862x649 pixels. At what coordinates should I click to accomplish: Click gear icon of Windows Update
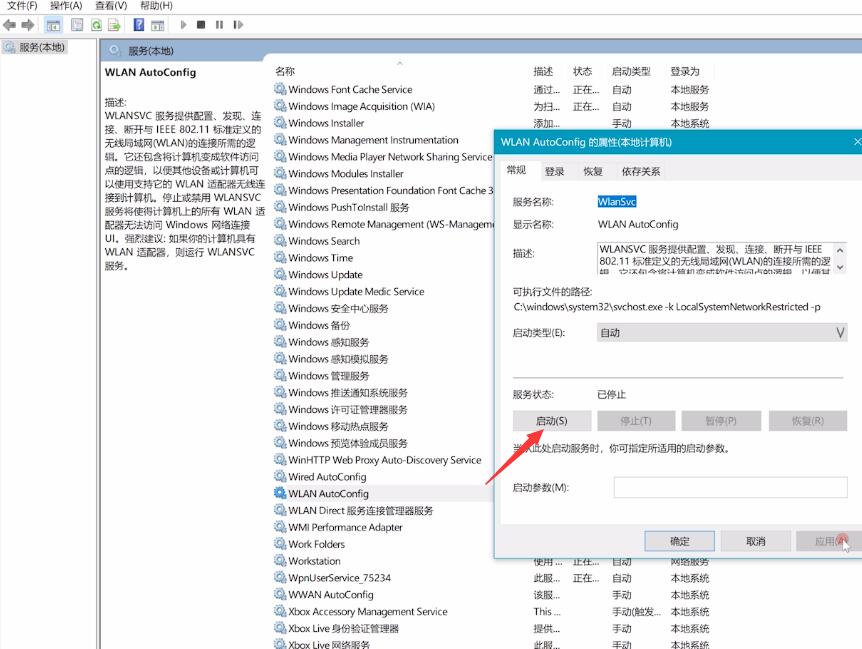pyautogui.click(x=280, y=274)
